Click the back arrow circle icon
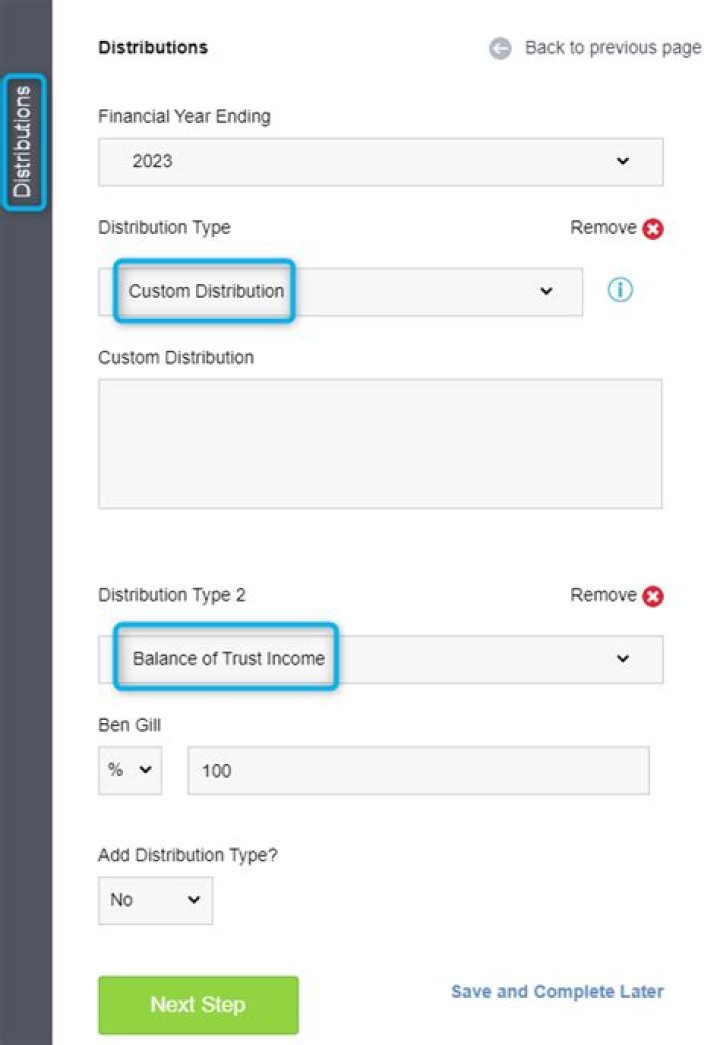 [500, 49]
